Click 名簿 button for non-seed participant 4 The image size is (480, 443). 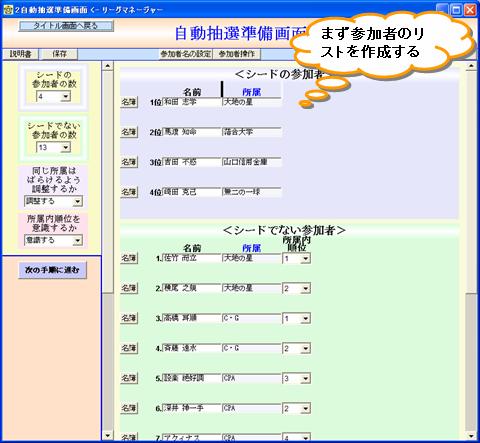129,348
